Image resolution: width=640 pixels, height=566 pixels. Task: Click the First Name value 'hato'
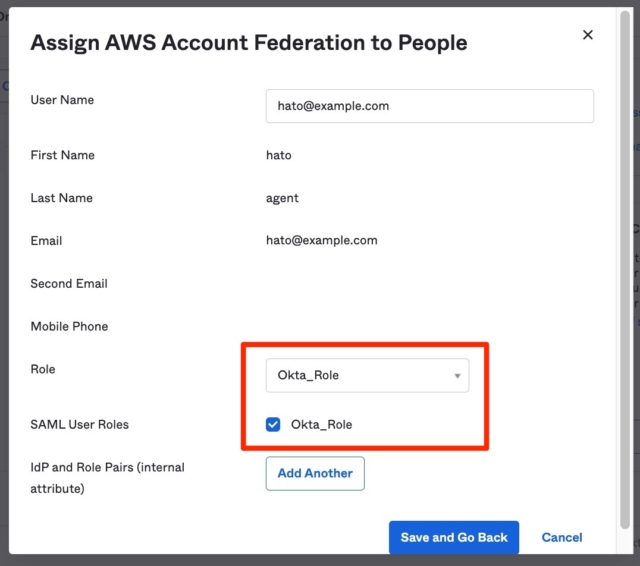click(279, 155)
